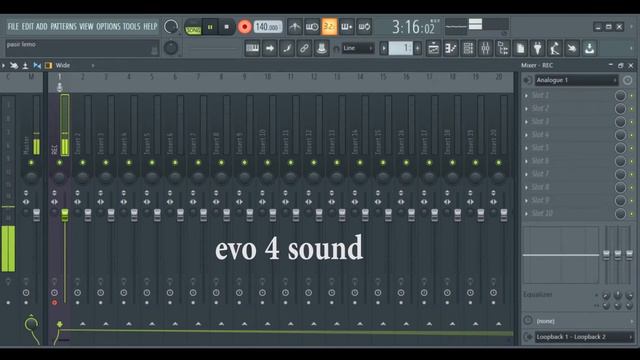
Task: Open the project info page icon
Action: [x=520, y=49]
